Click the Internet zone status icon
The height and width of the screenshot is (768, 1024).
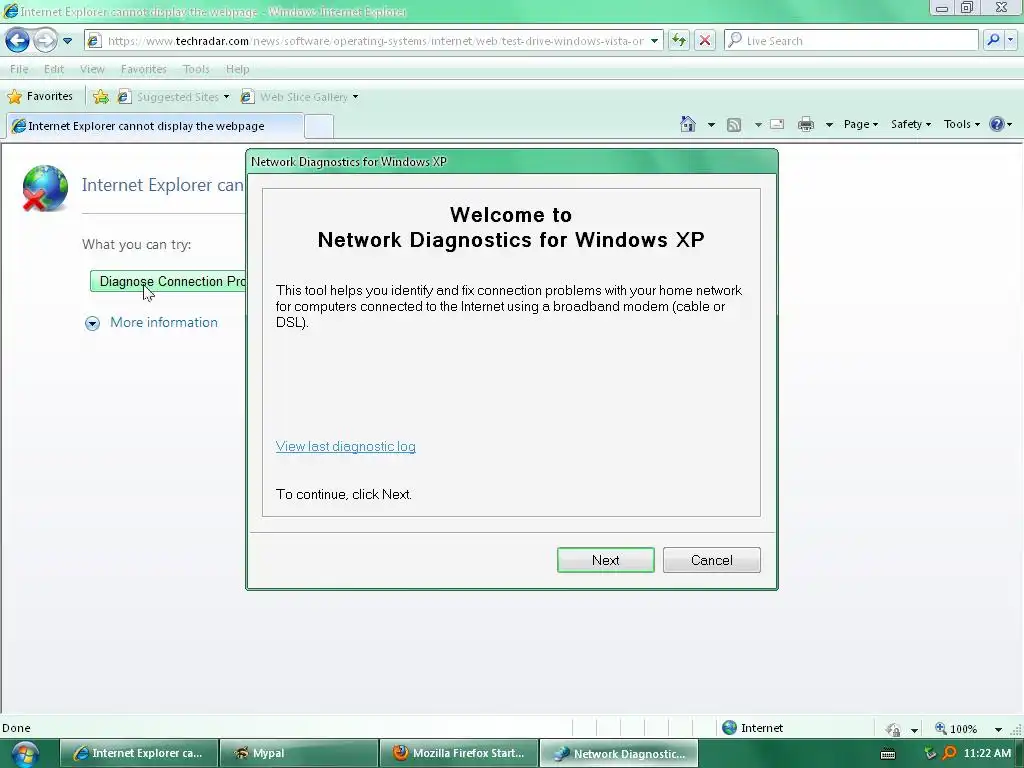pyautogui.click(x=729, y=728)
